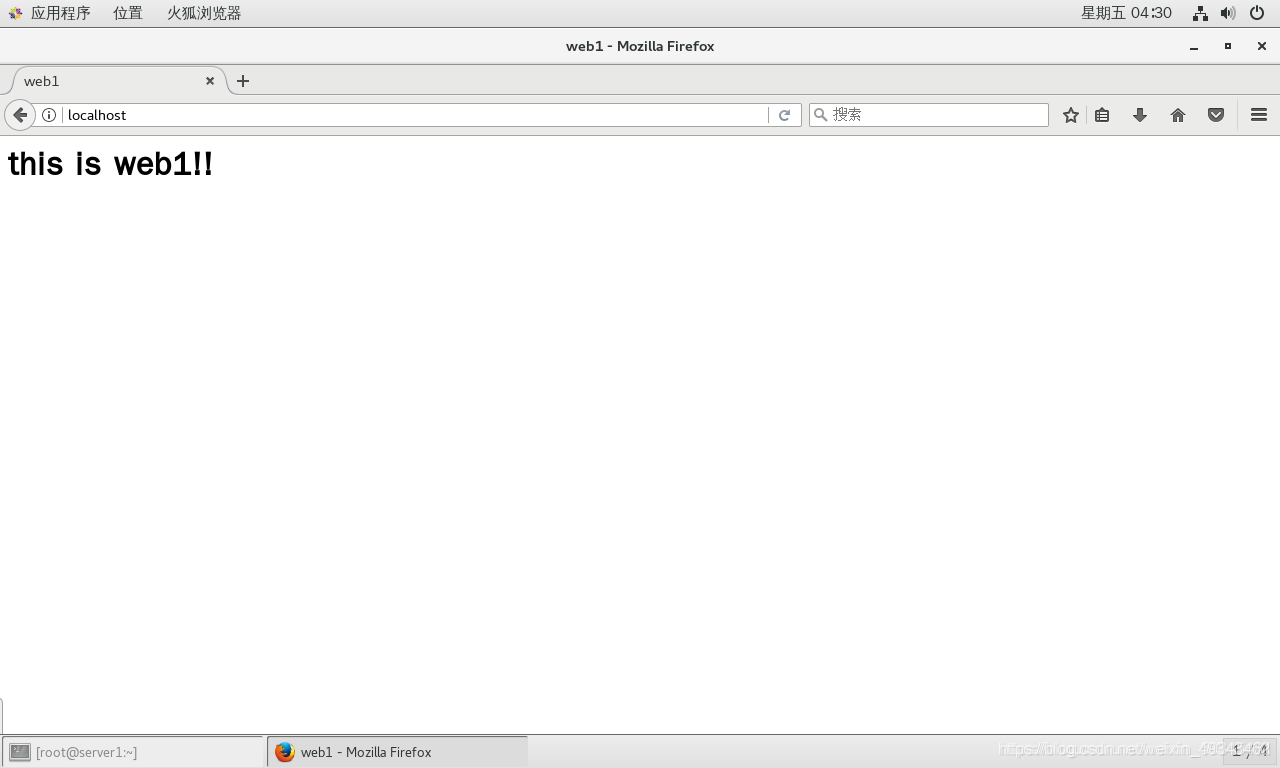Open the Downloads panel arrow

(x=1140, y=115)
